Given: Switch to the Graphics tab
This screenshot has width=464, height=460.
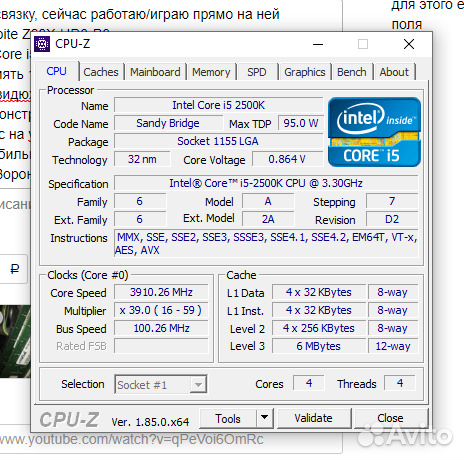Looking at the screenshot, I should 305,72.
